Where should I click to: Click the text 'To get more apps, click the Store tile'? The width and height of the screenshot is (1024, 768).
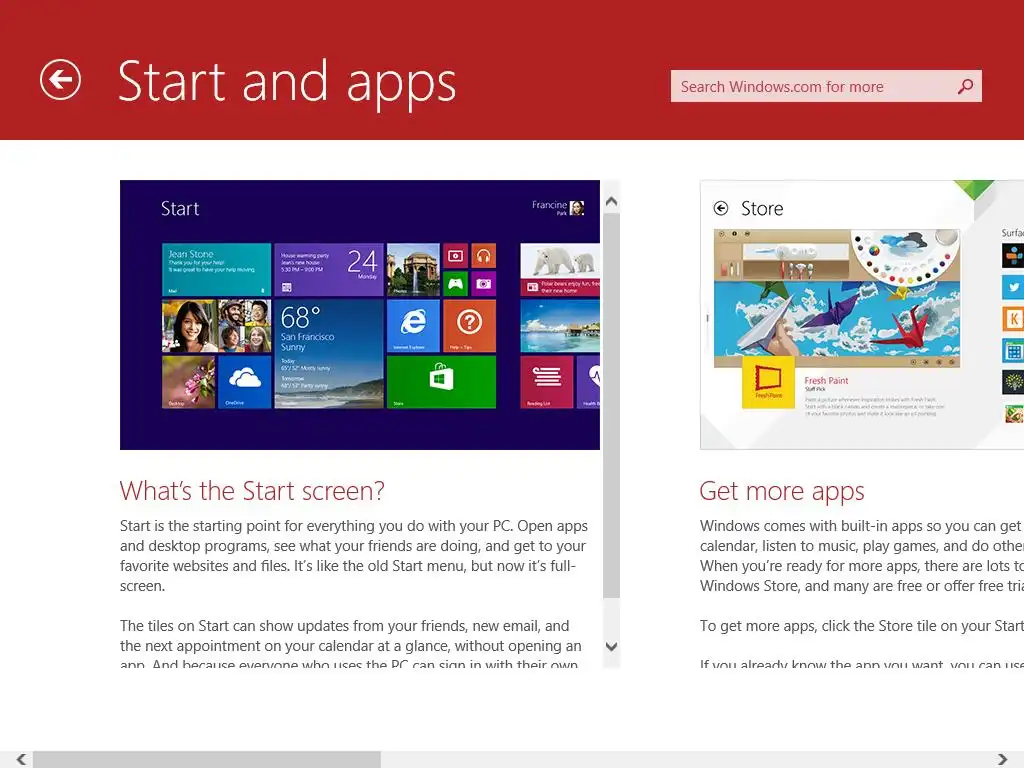[x=862, y=626]
